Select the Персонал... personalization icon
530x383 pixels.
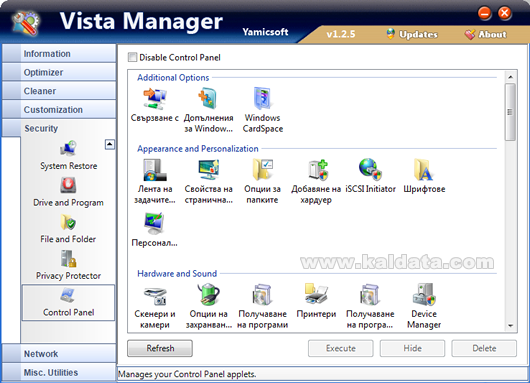pos(154,223)
